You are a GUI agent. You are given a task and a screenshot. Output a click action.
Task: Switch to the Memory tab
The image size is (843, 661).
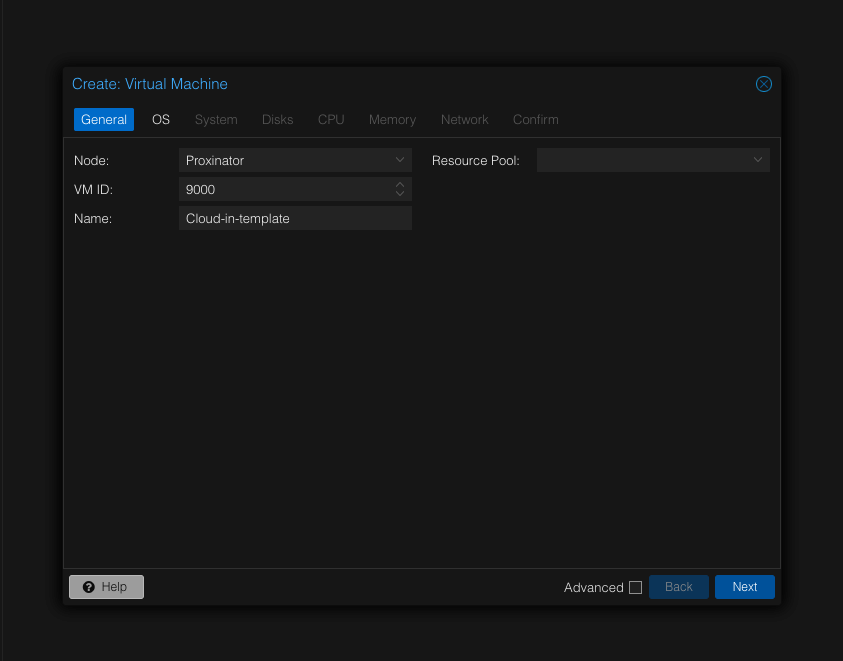click(x=392, y=119)
